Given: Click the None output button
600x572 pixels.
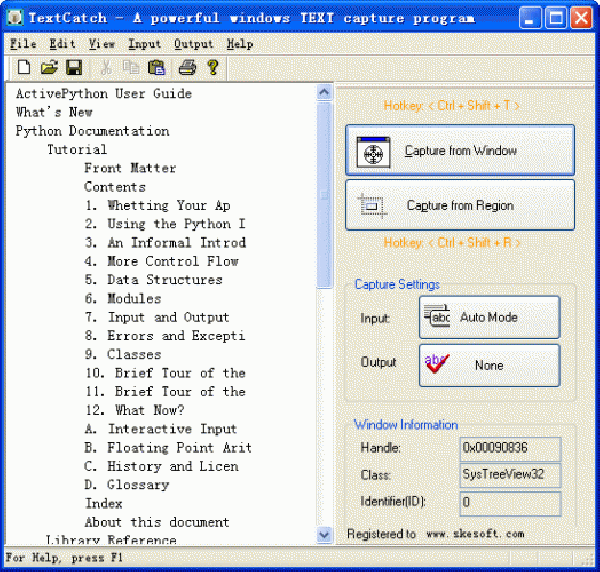Looking at the screenshot, I should [x=489, y=365].
